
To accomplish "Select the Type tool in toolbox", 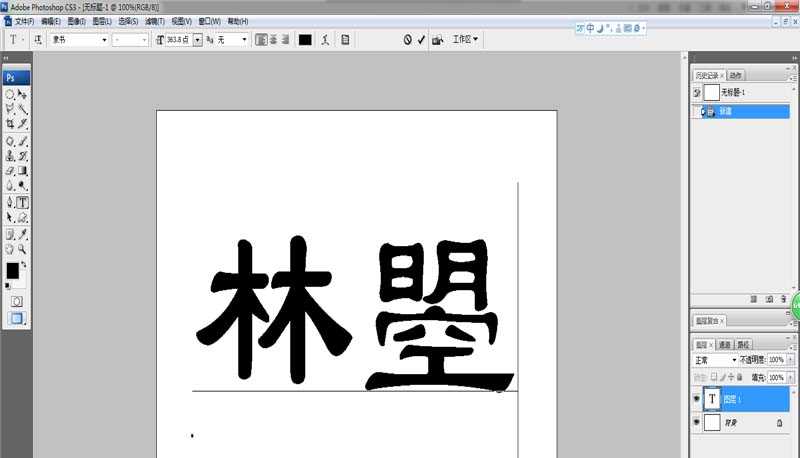I will pos(22,202).
